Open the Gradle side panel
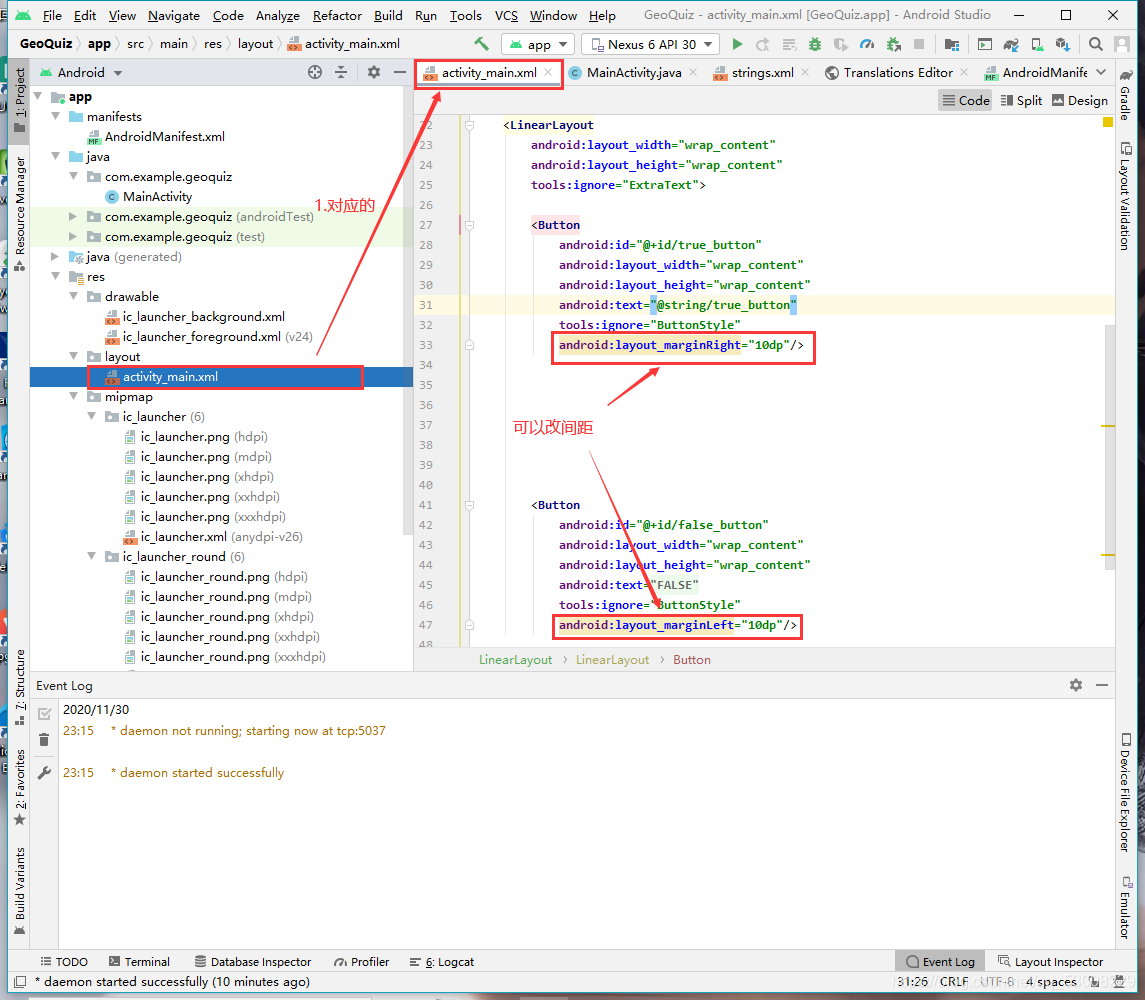Screen dimensions: 1145x1000 click(1125, 96)
